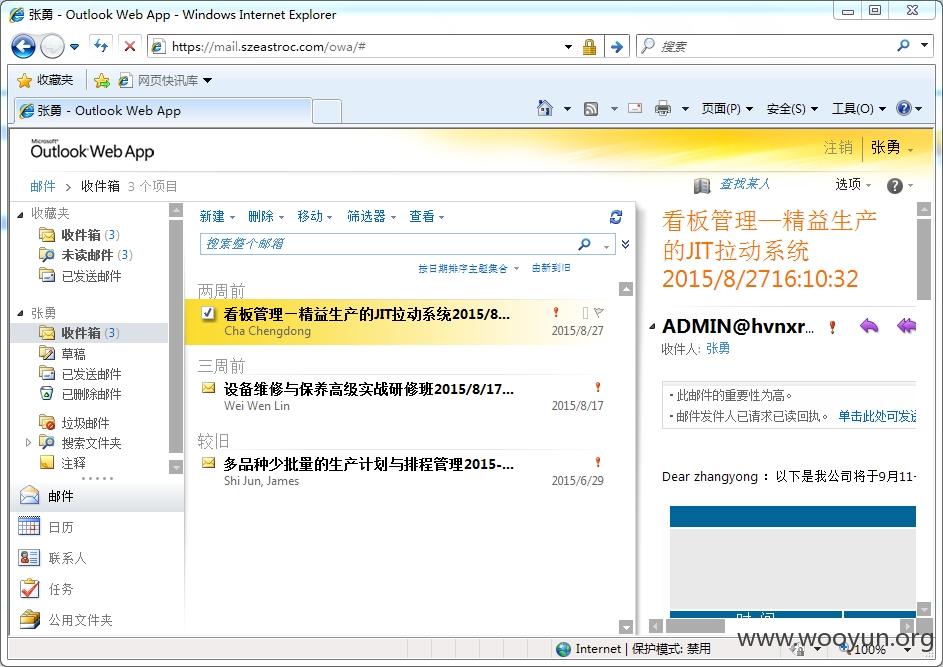Click the IE Home icon
Screen dimensions: 943x667
pyautogui.click(x=545, y=108)
